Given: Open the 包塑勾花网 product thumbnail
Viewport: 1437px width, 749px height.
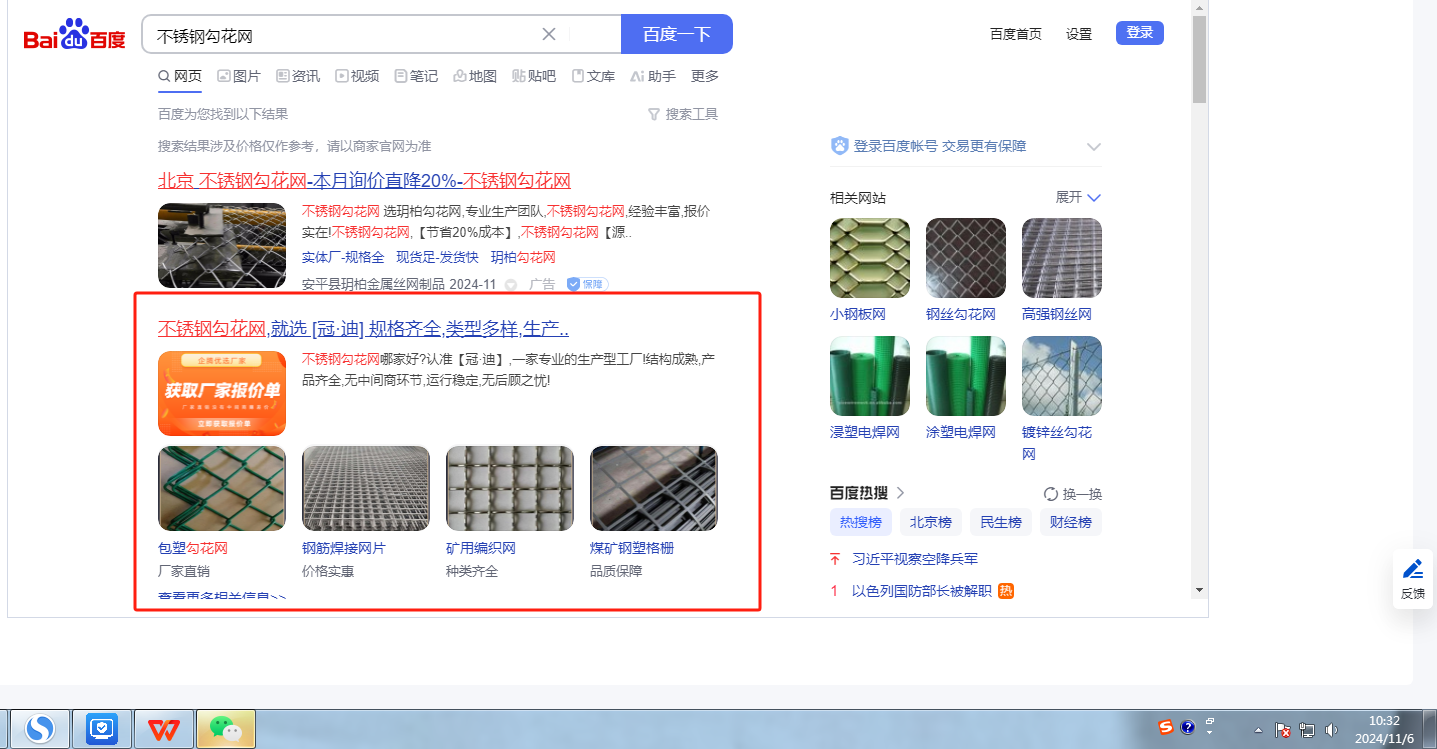Looking at the screenshot, I should [222, 488].
